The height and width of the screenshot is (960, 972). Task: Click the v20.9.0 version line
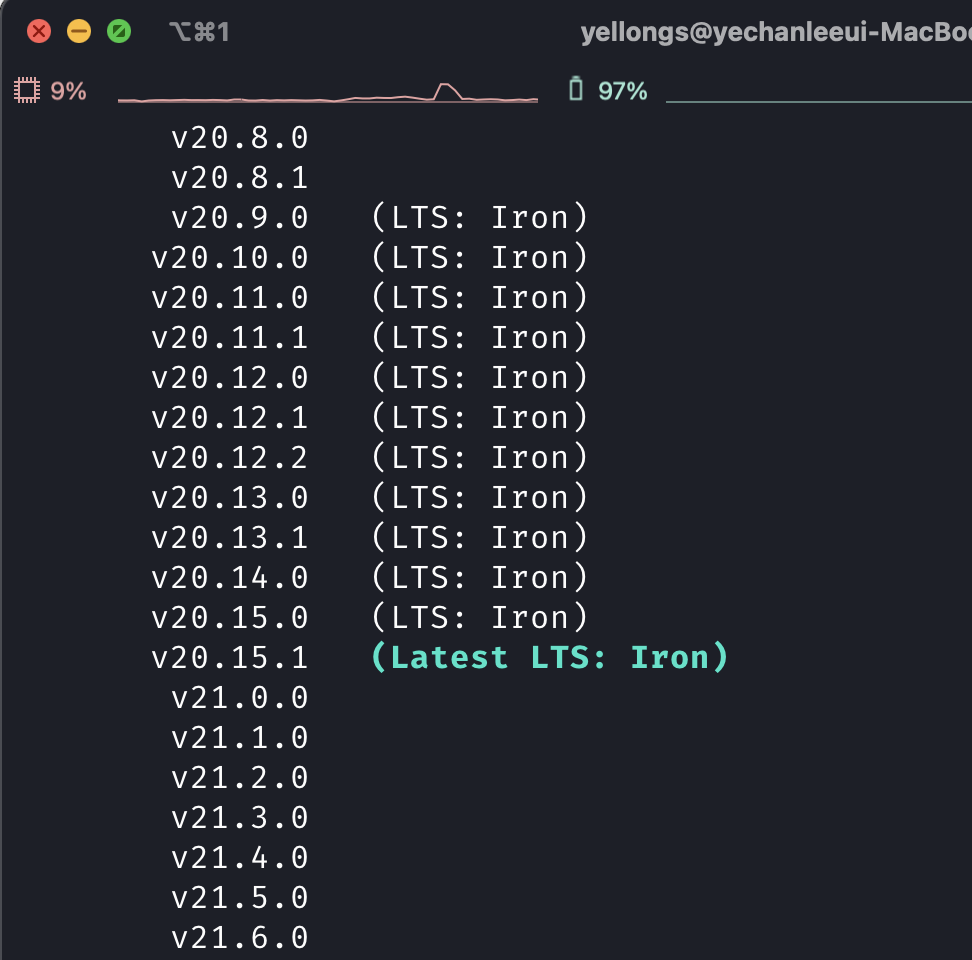[x=240, y=218]
